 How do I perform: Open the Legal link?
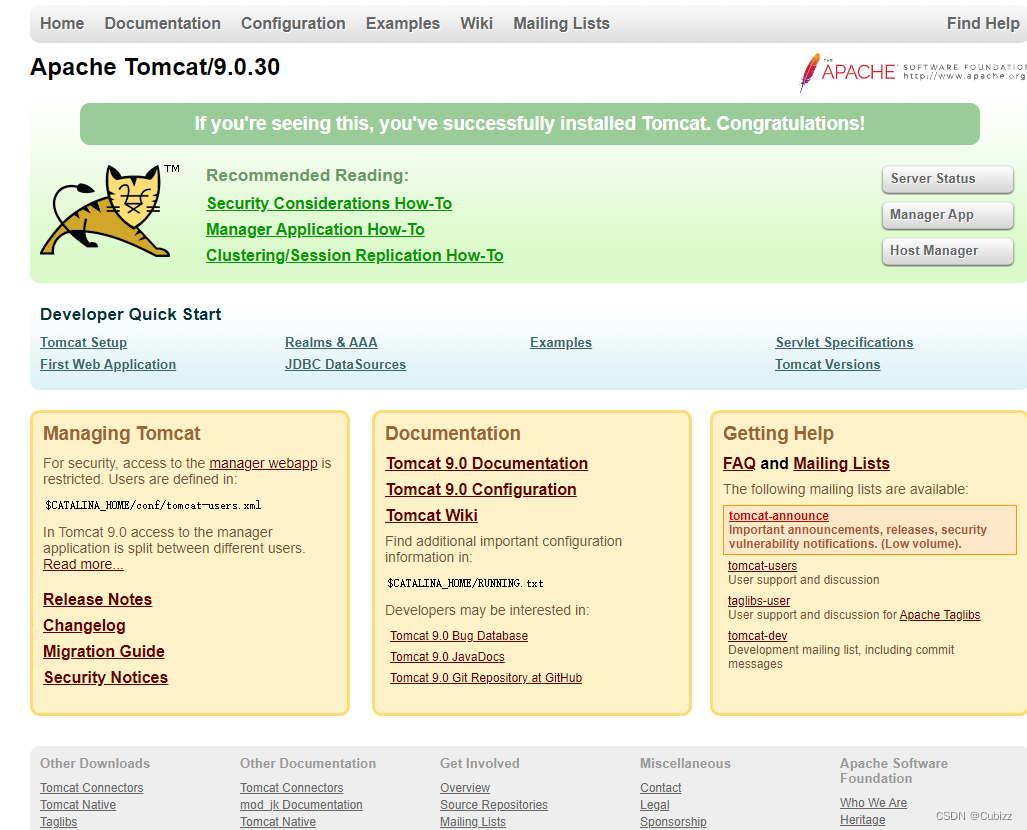coord(655,805)
